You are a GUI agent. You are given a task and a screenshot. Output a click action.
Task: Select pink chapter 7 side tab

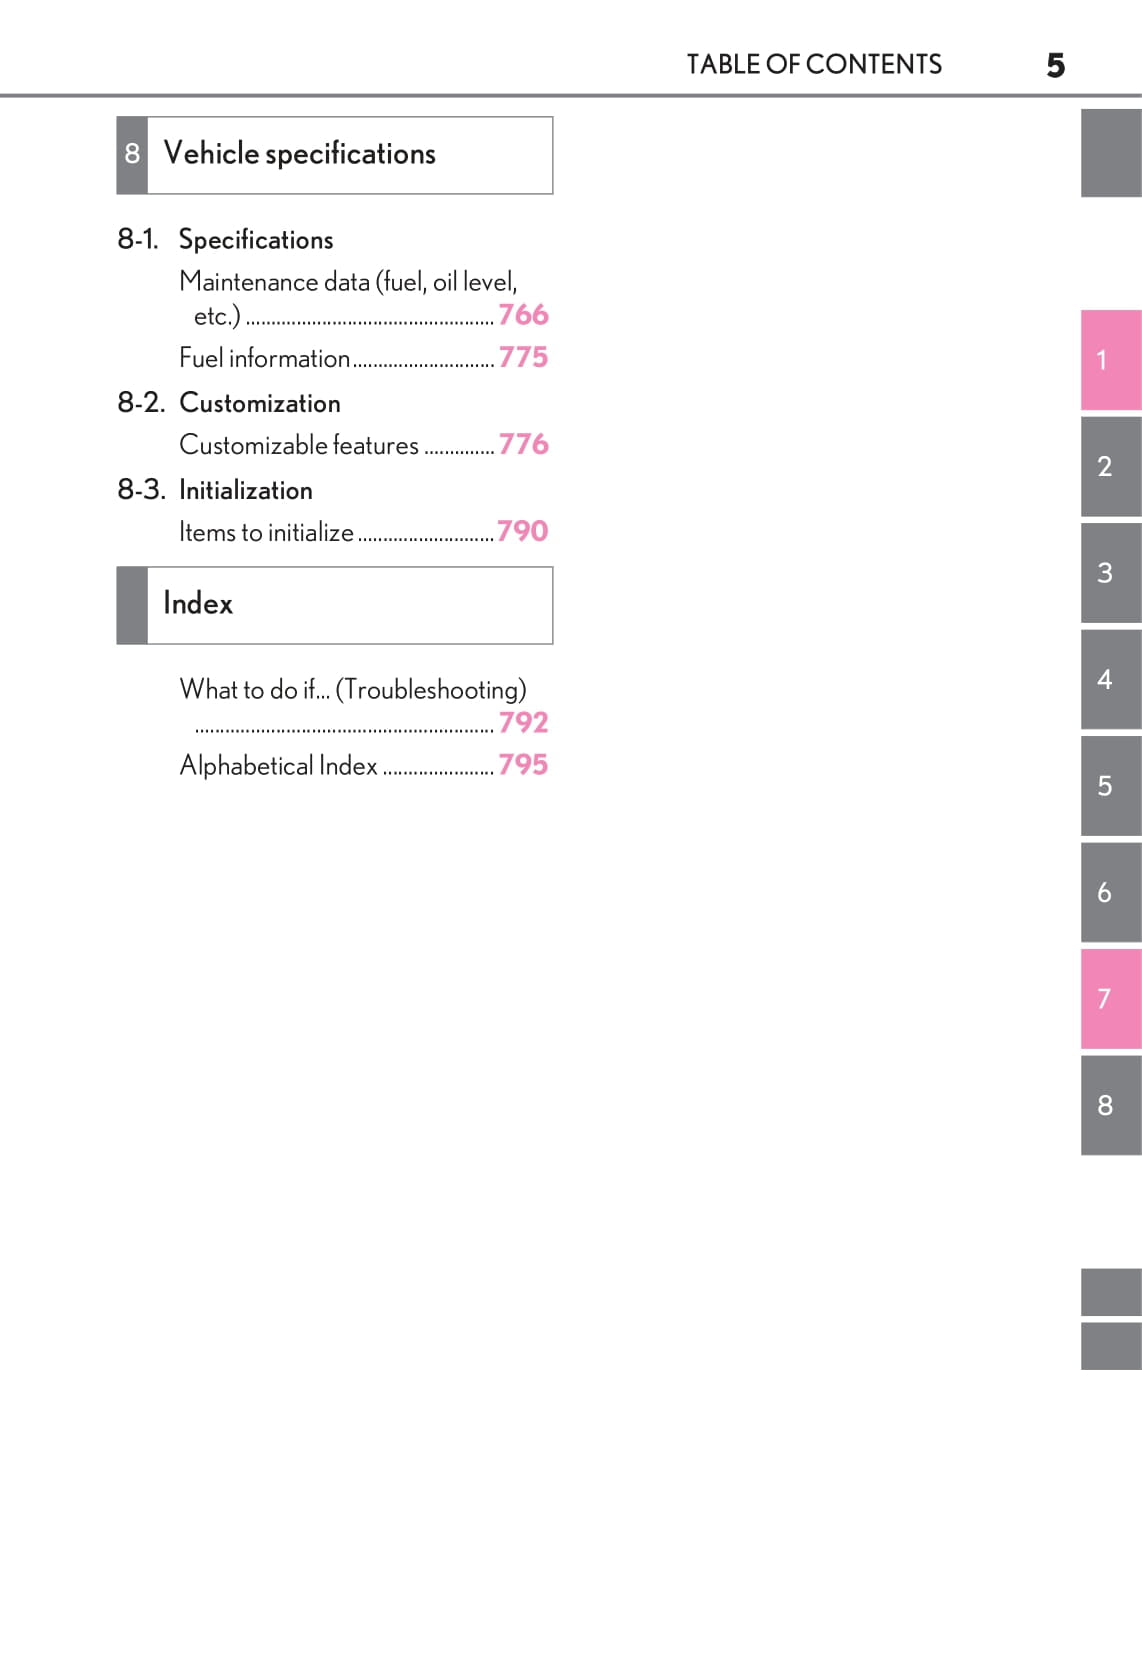tap(1110, 999)
